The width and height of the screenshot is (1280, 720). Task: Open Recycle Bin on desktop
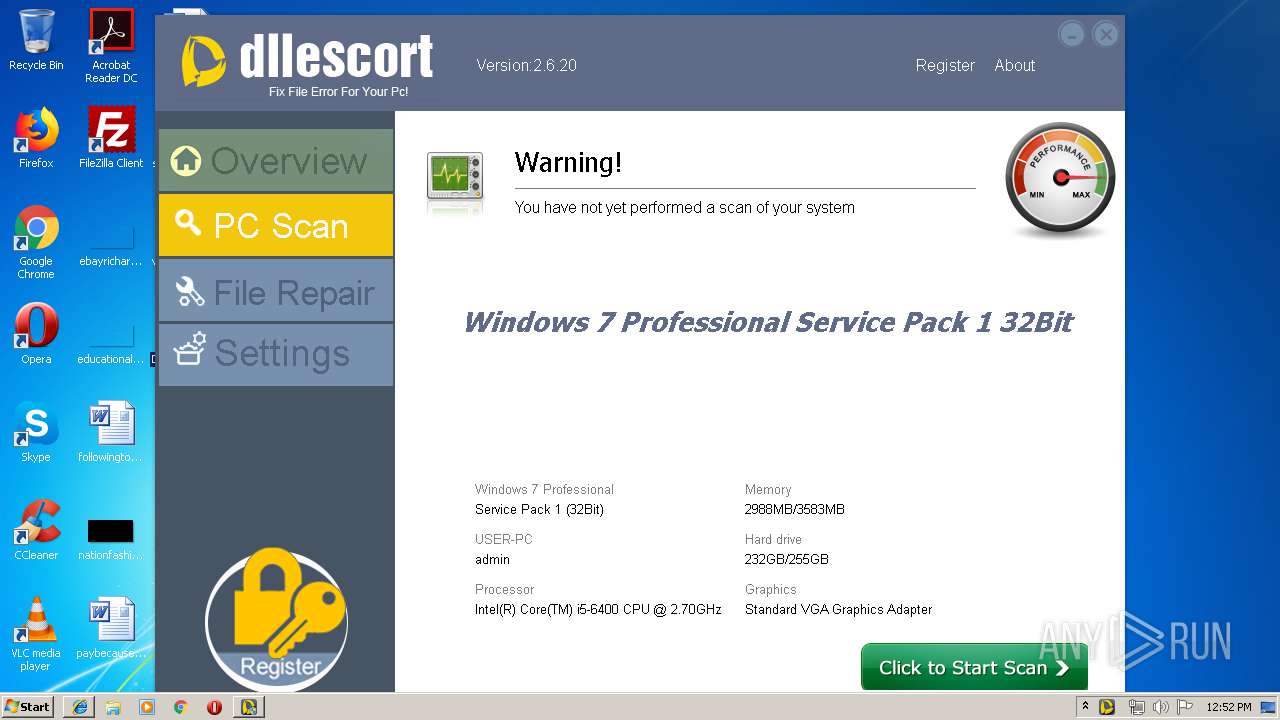36,40
